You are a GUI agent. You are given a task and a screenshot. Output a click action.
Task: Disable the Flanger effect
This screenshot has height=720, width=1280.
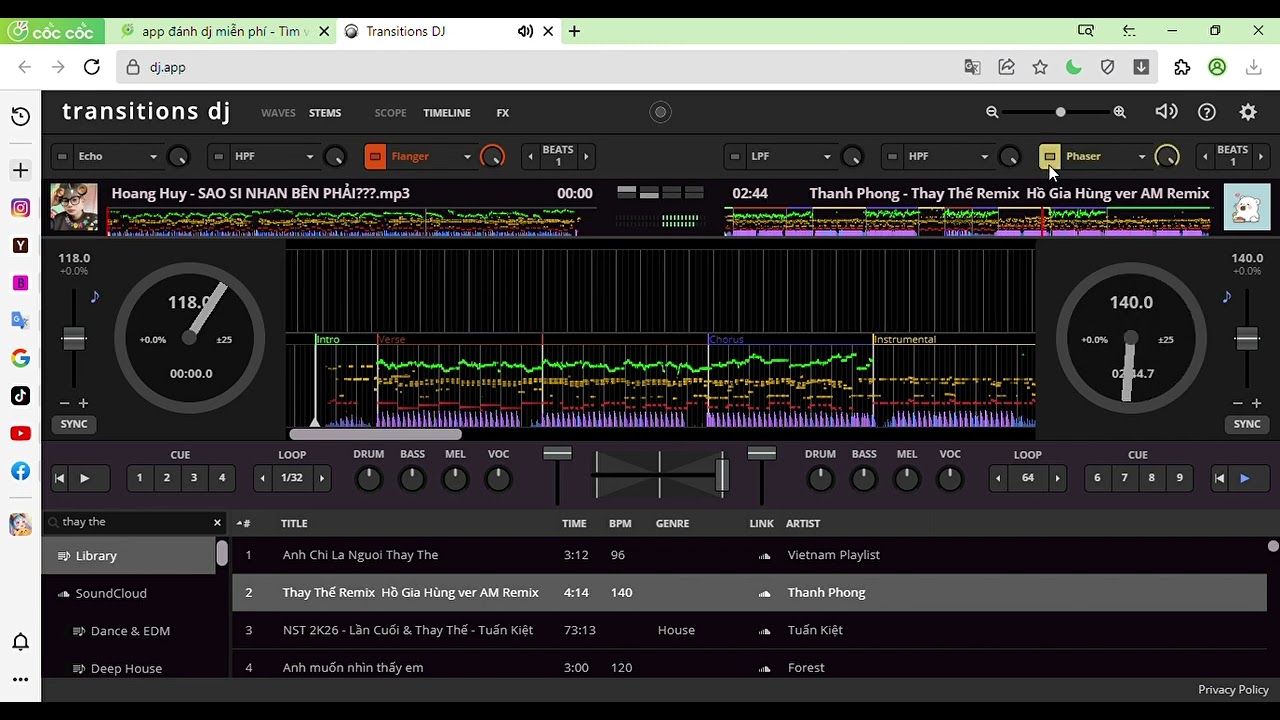click(x=375, y=156)
